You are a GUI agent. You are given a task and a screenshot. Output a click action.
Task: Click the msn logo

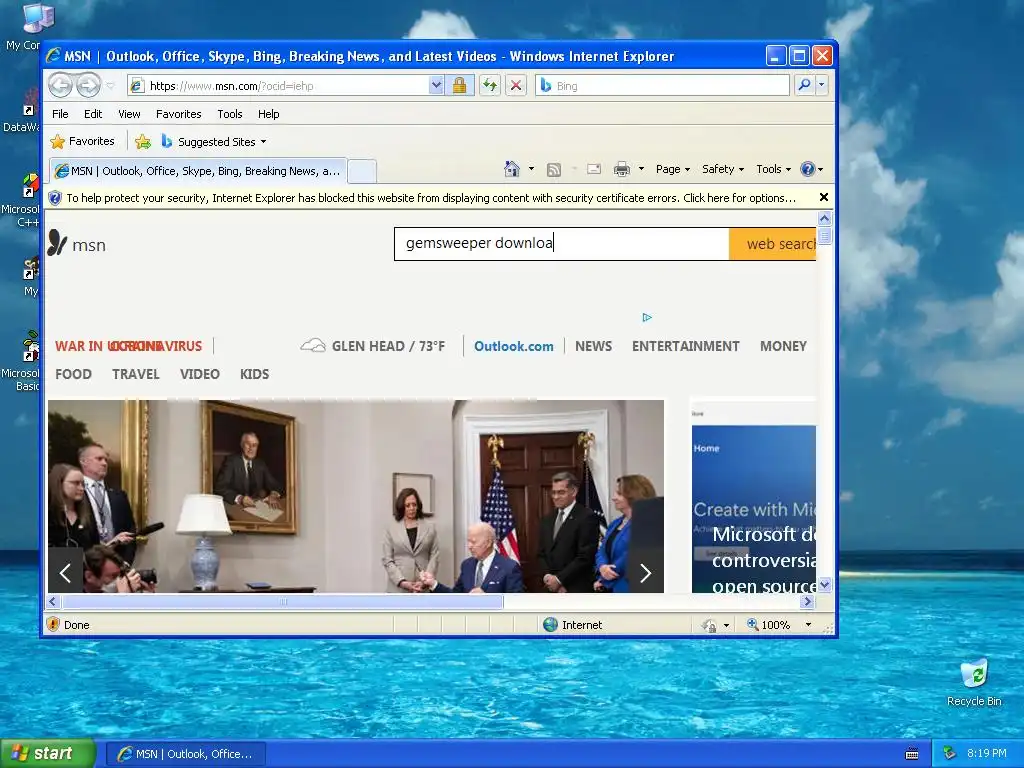pos(77,244)
